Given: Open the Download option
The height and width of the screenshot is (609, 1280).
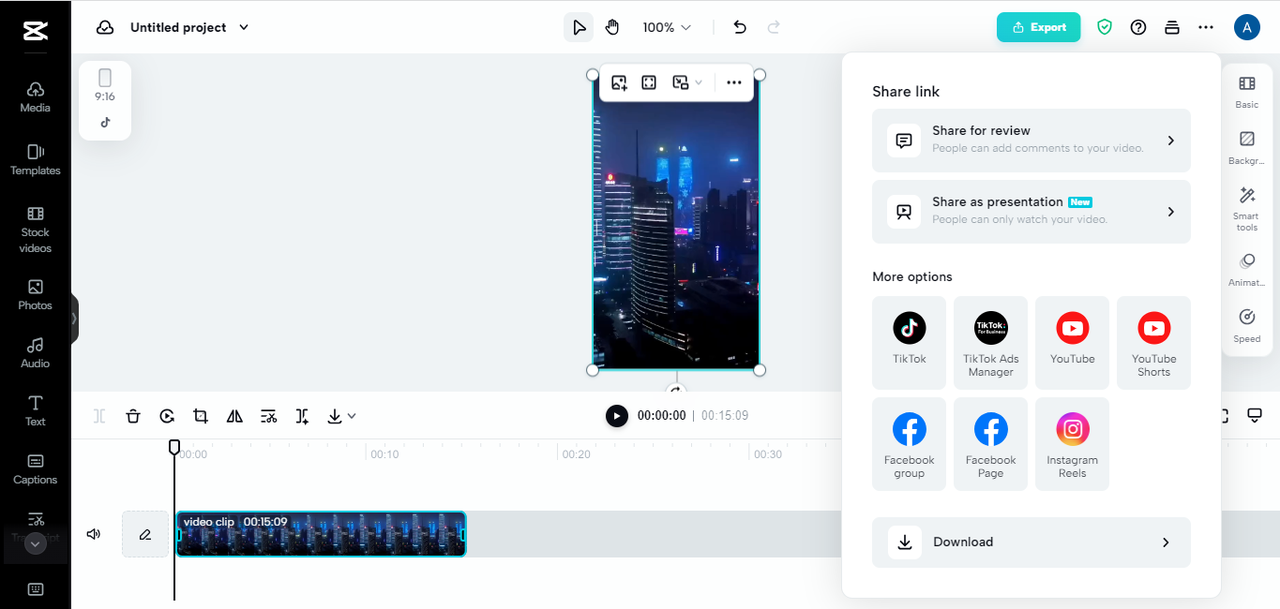Looking at the screenshot, I should pos(1031,542).
